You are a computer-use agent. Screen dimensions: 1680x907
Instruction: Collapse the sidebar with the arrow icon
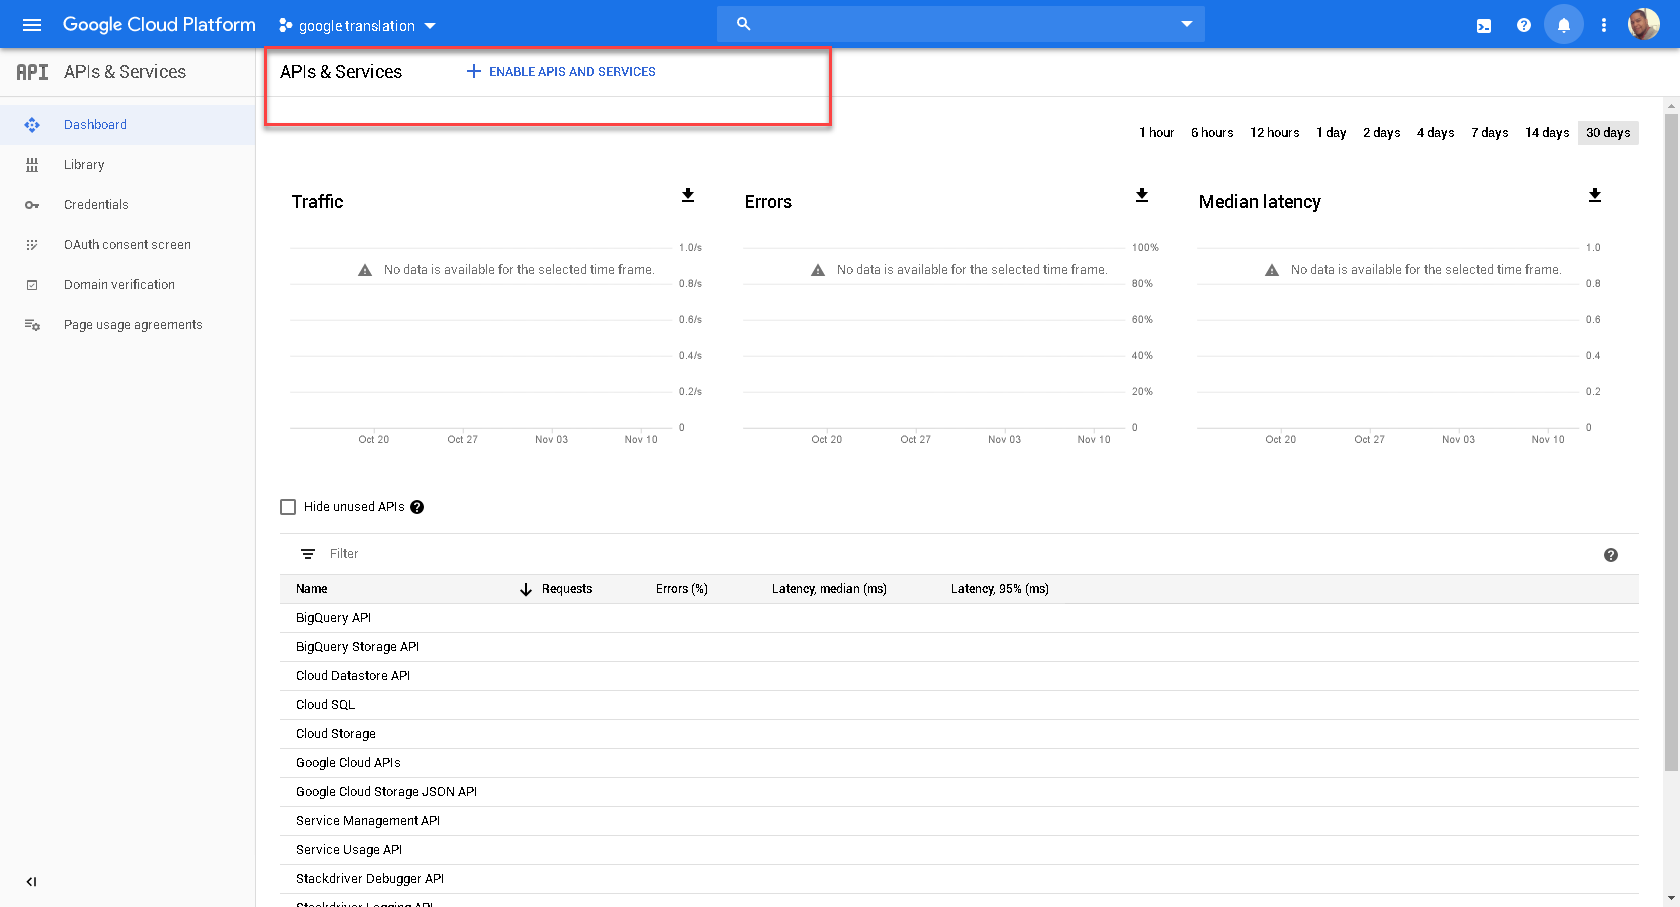click(x=31, y=882)
